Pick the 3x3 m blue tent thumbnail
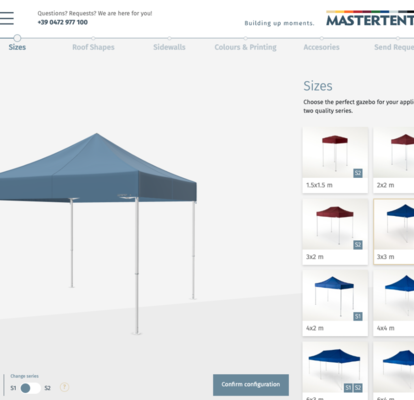Viewport: 414px width, 400px height. (x=394, y=232)
